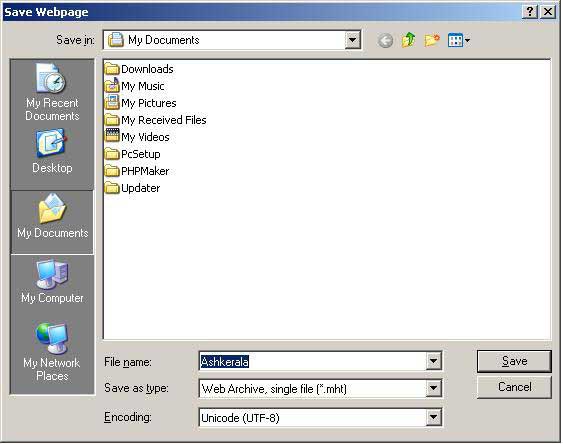Click the help question mark button
Viewport: 563px width, 444px height.
(530, 12)
